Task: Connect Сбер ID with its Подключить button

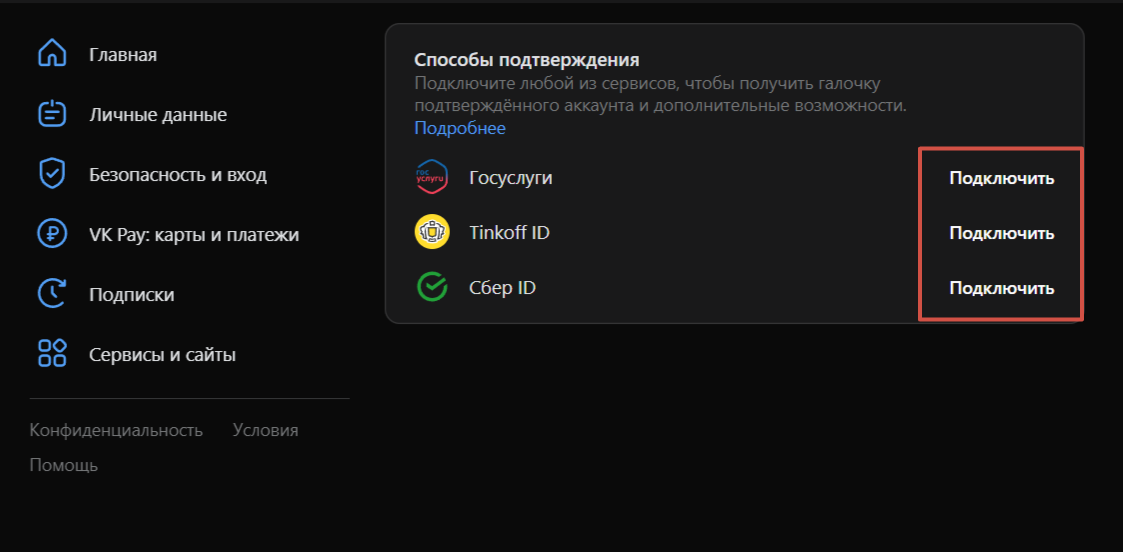Action: point(1001,289)
